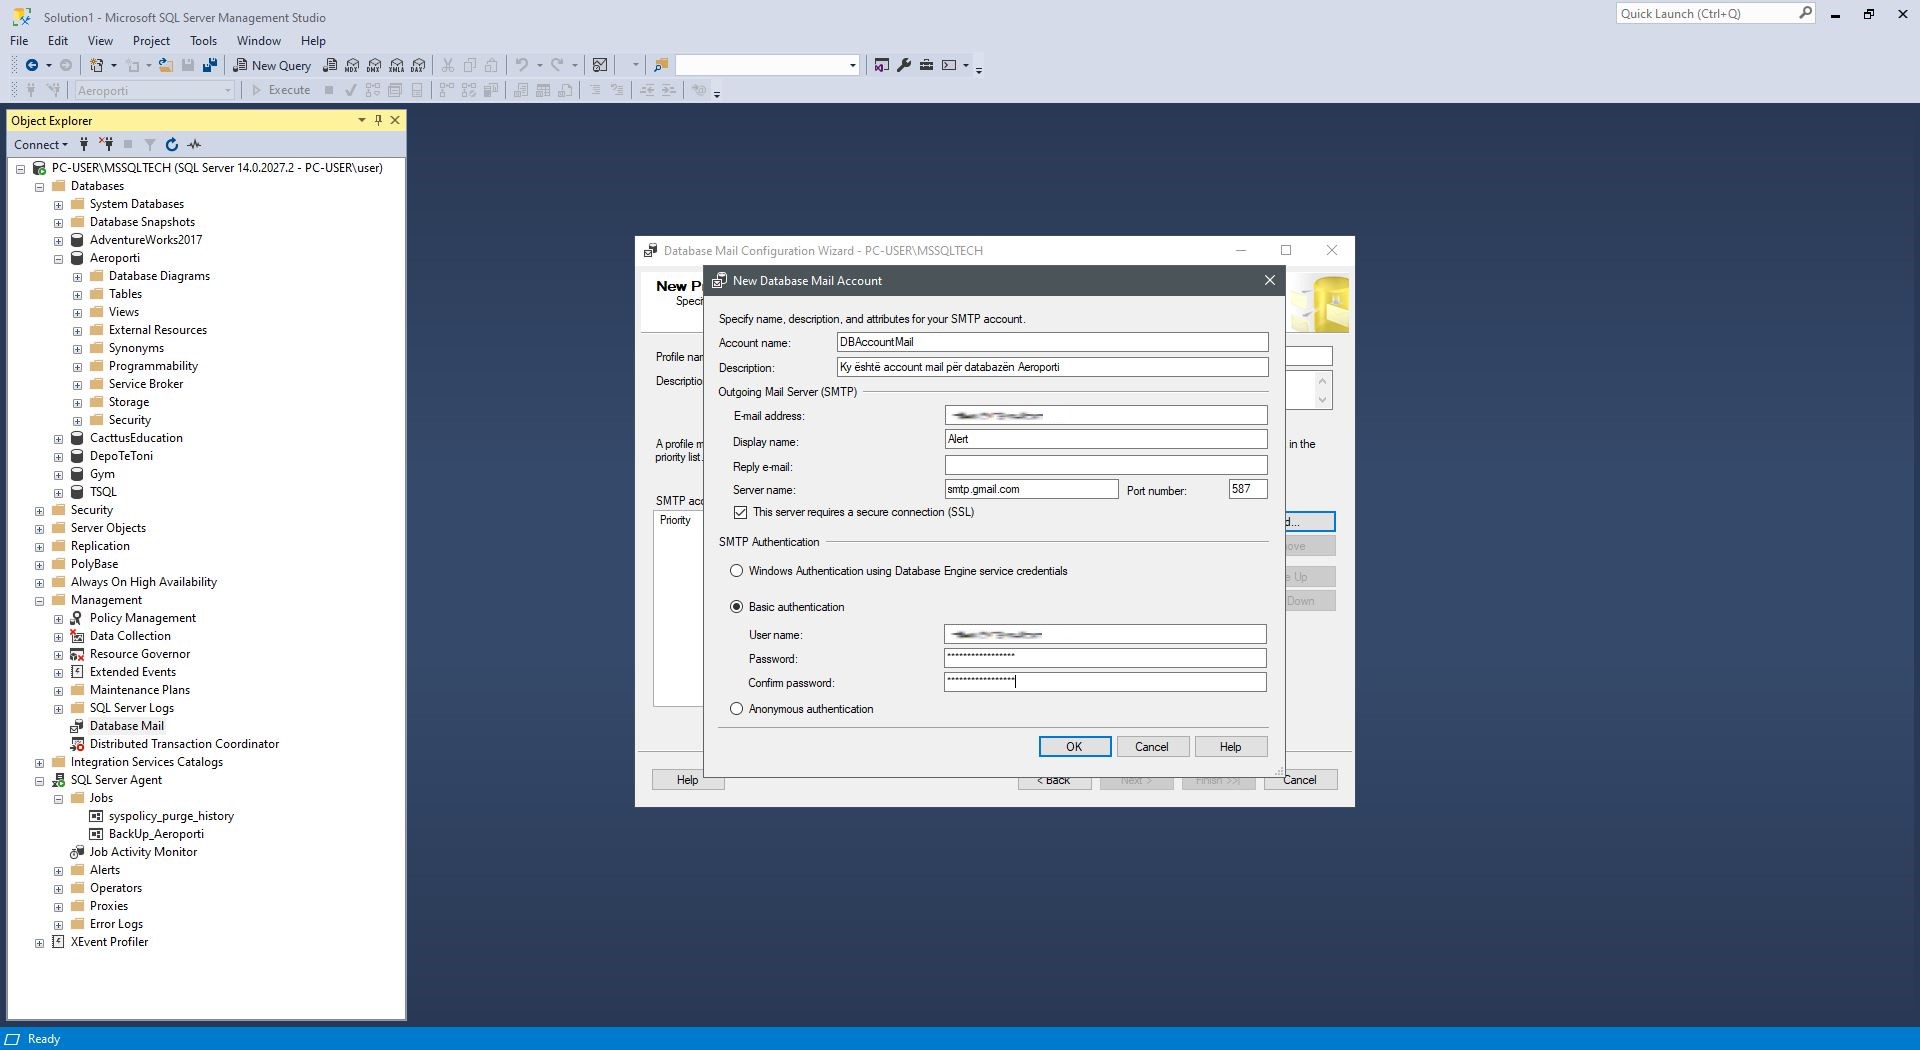
Task: Click Cancel in New Database Mail Account dialog
Action: coord(1151,747)
